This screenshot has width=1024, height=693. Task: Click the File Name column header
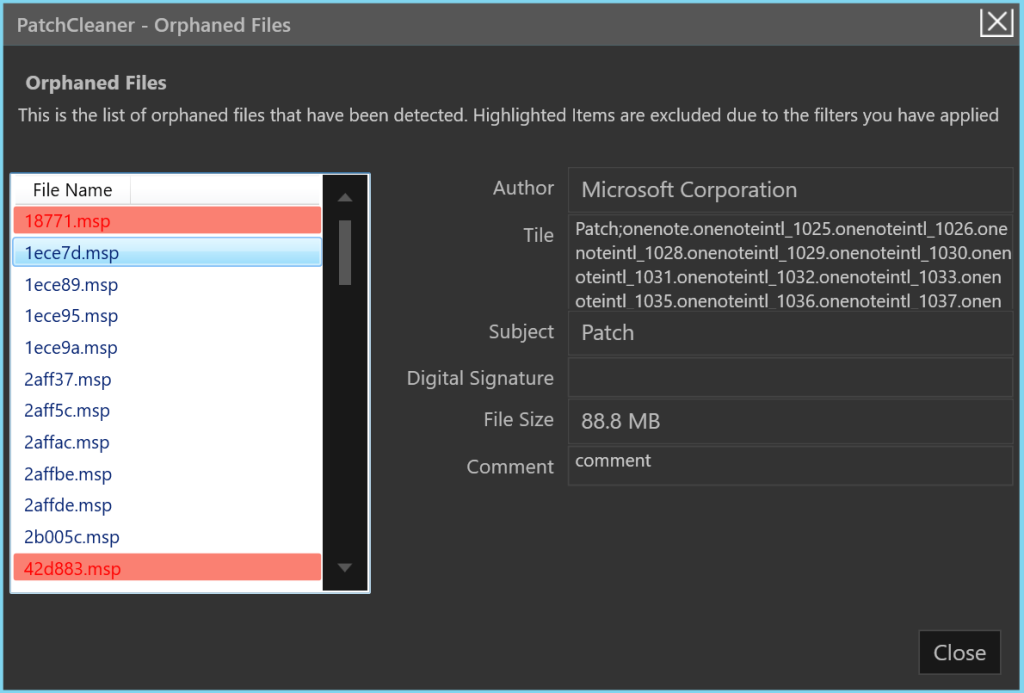point(72,190)
